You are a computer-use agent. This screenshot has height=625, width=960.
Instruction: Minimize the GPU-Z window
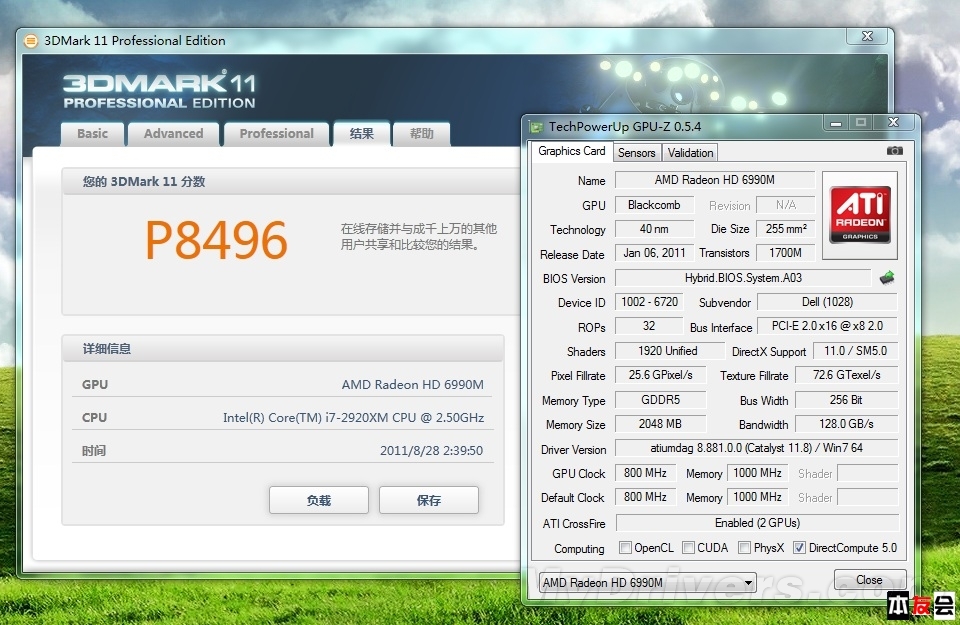coord(836,123)
